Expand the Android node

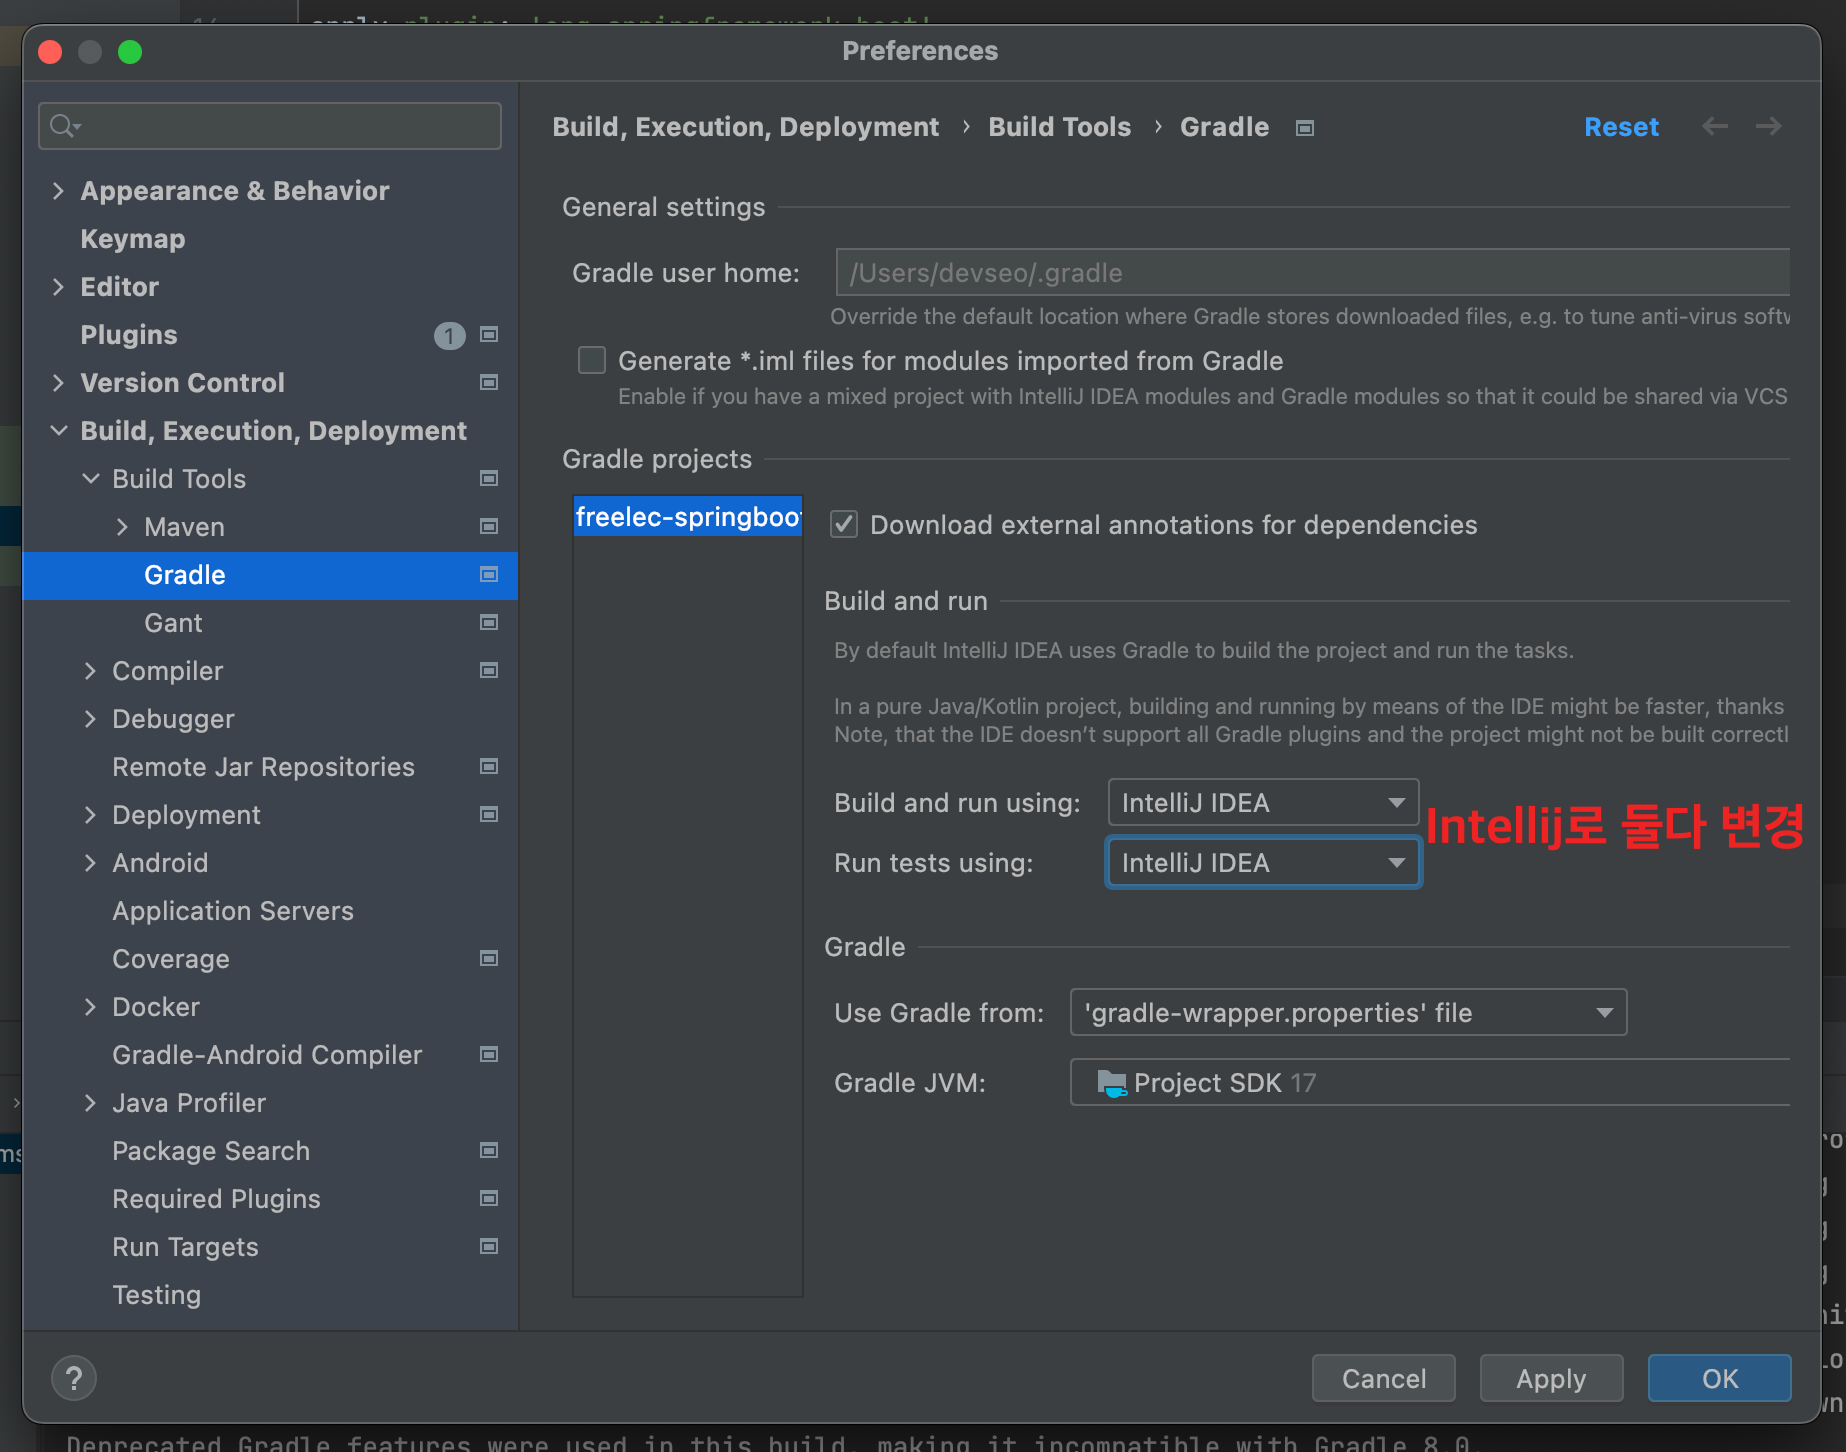90,862
